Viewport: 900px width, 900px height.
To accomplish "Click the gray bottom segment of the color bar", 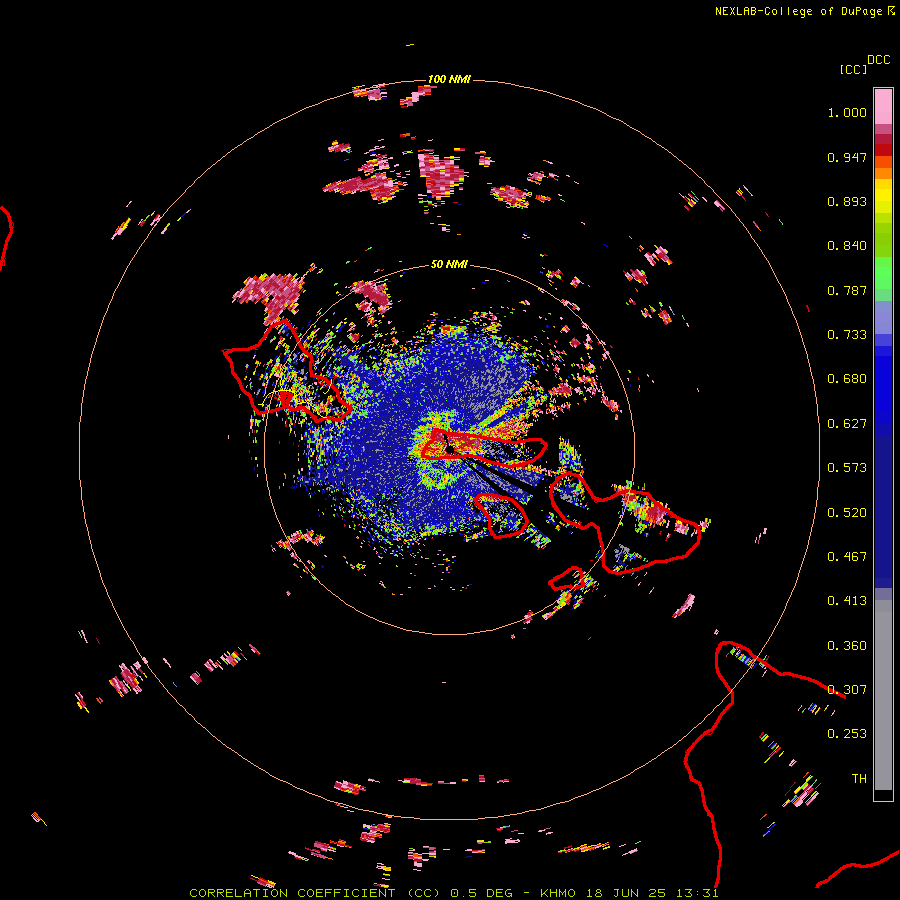I will click(x=883, y=695).
